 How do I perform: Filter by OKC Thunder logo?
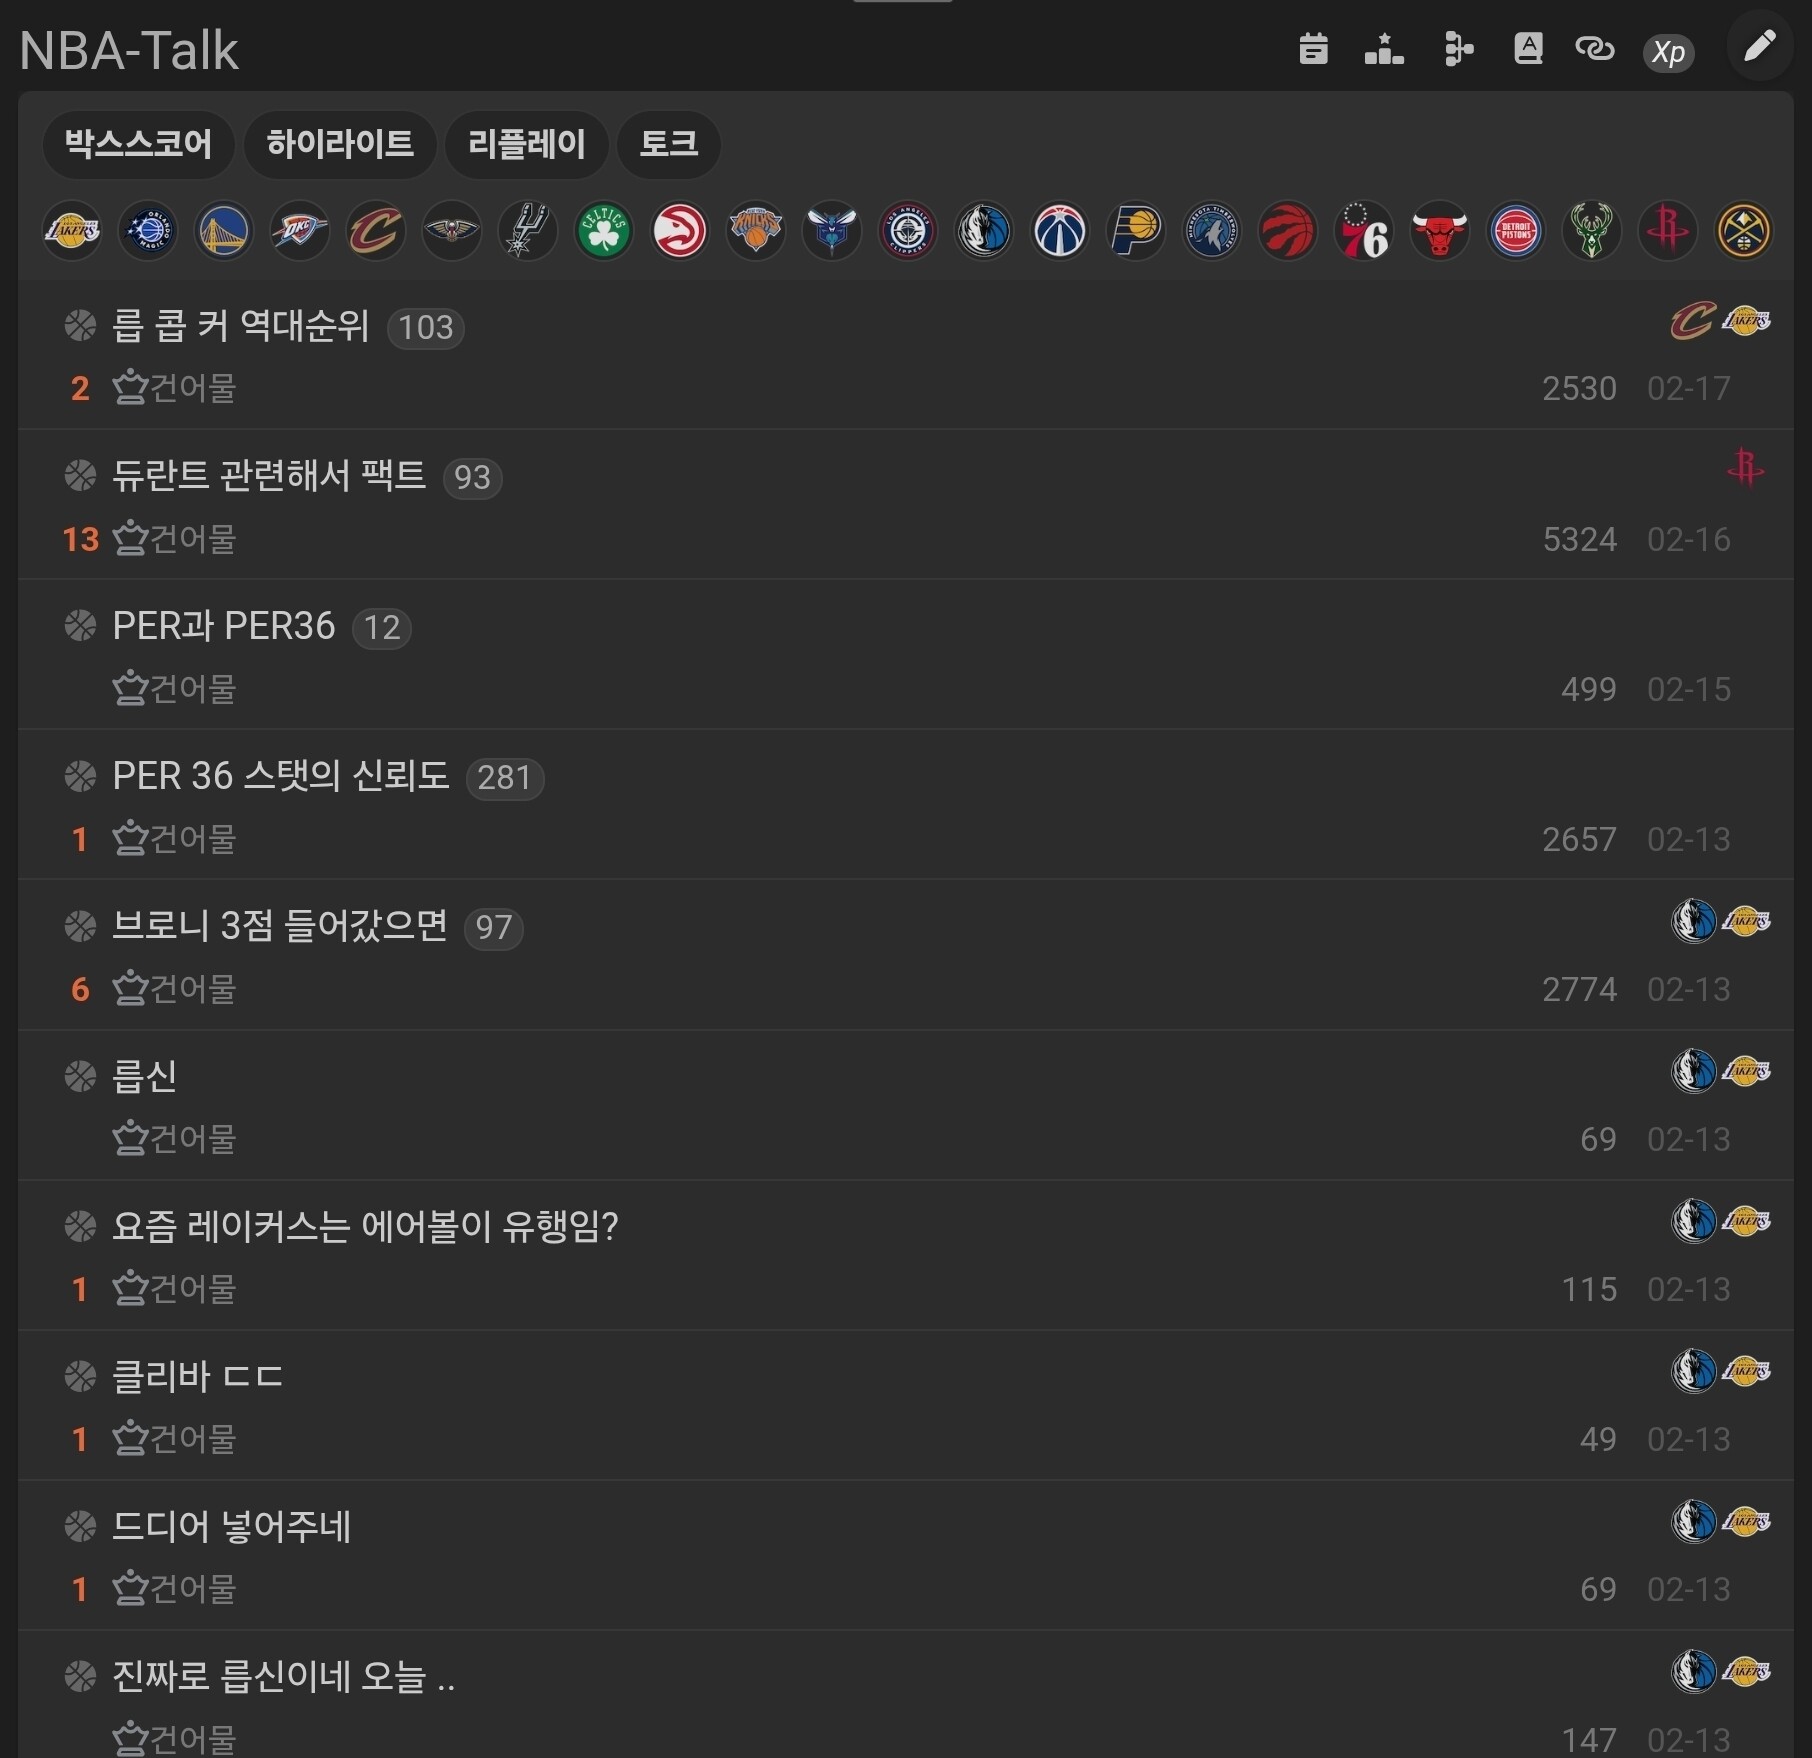(x=300, y=231)
